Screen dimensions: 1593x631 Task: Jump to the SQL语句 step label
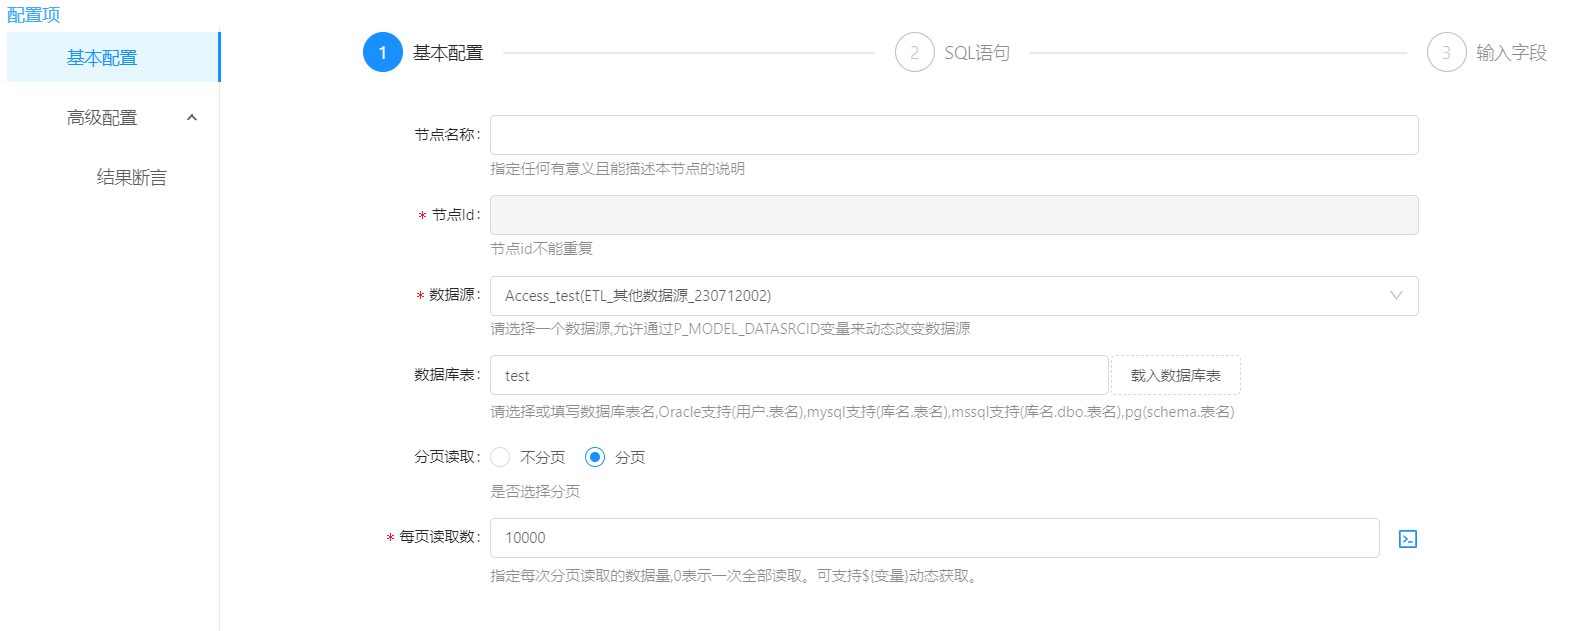(x=976, y=53)
